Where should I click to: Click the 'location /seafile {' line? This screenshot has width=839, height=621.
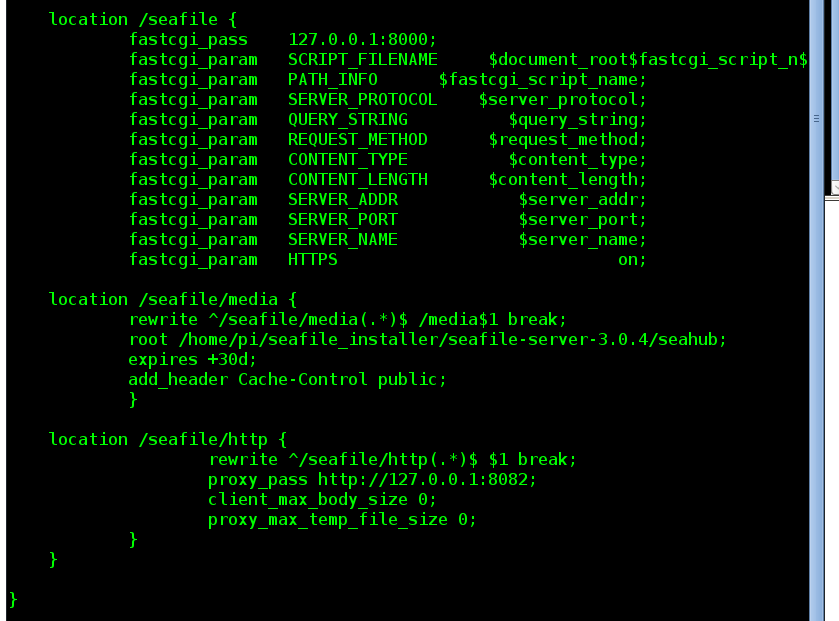(x=142, y=20)
